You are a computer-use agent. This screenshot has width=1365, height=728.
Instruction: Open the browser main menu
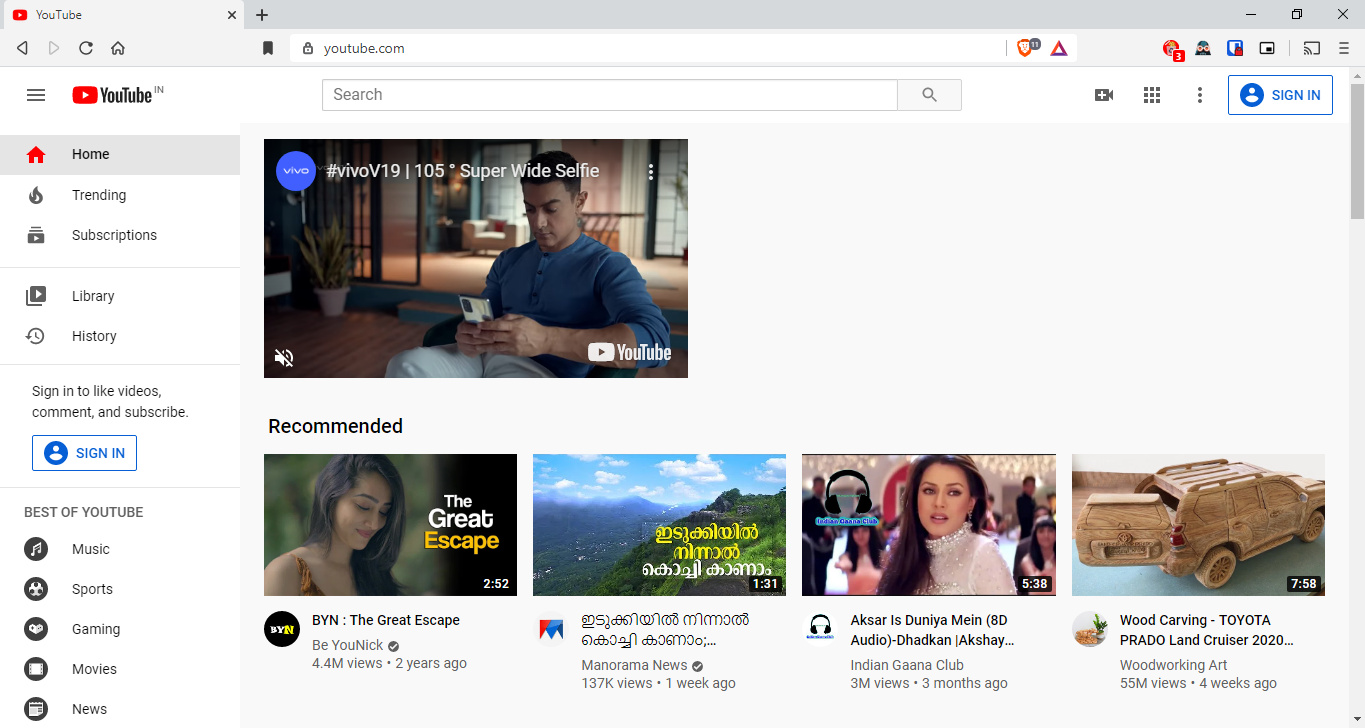[1344, 48]
